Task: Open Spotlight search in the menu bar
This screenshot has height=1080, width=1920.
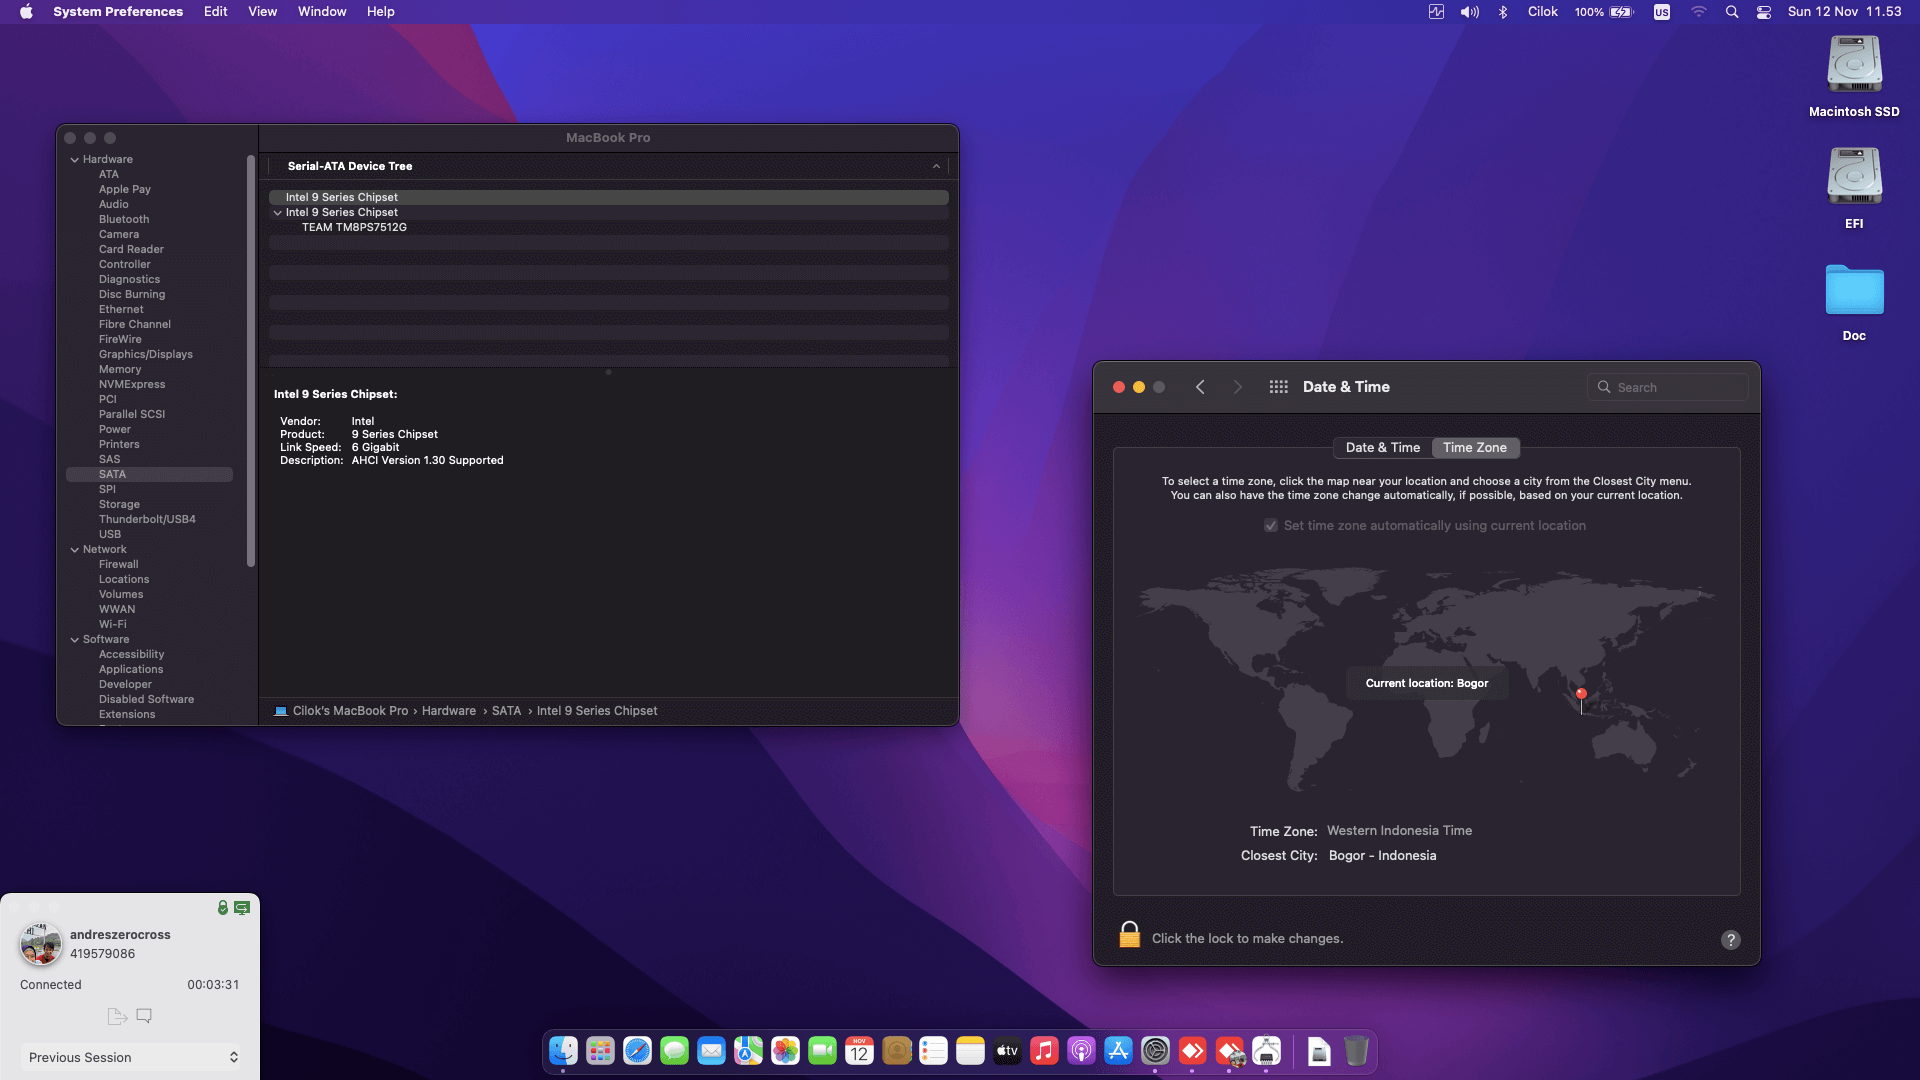Action: [1732, 12]
